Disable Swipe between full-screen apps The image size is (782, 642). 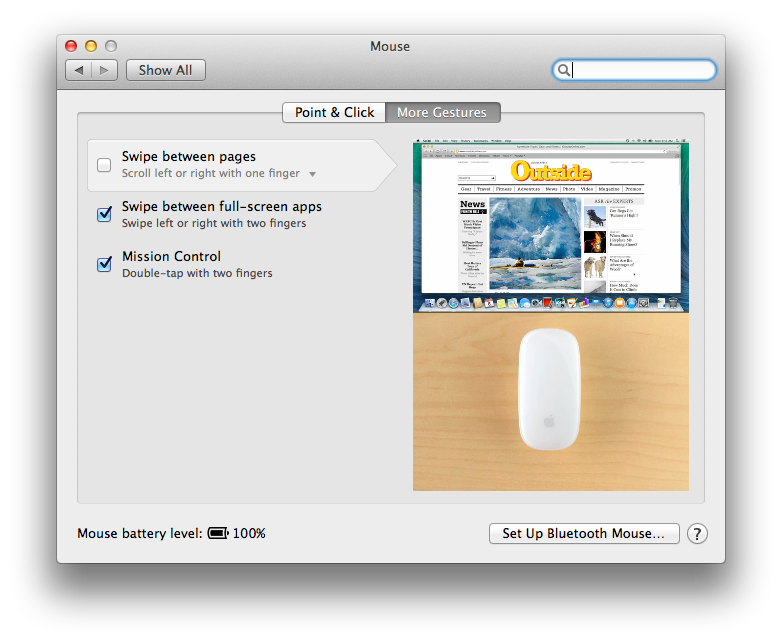(x=104, y=215)
